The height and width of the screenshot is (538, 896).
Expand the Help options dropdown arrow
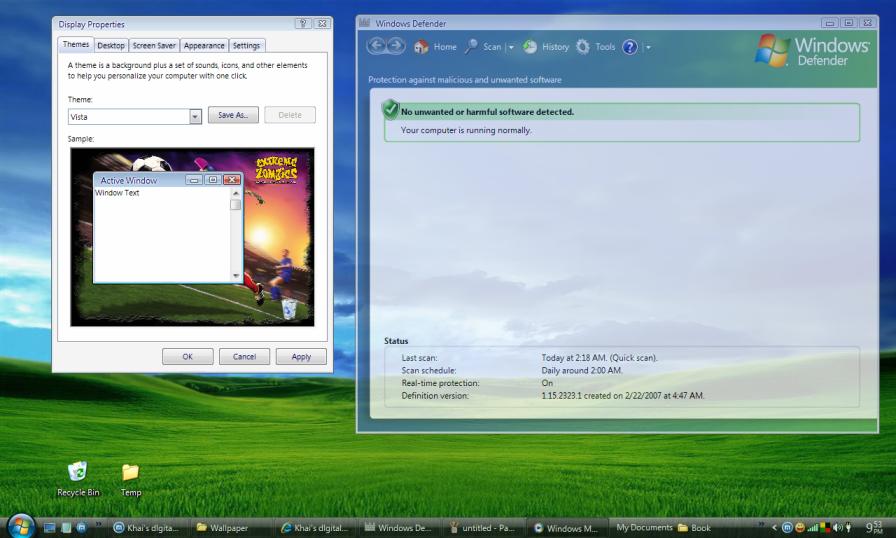[x=648, y=47]
